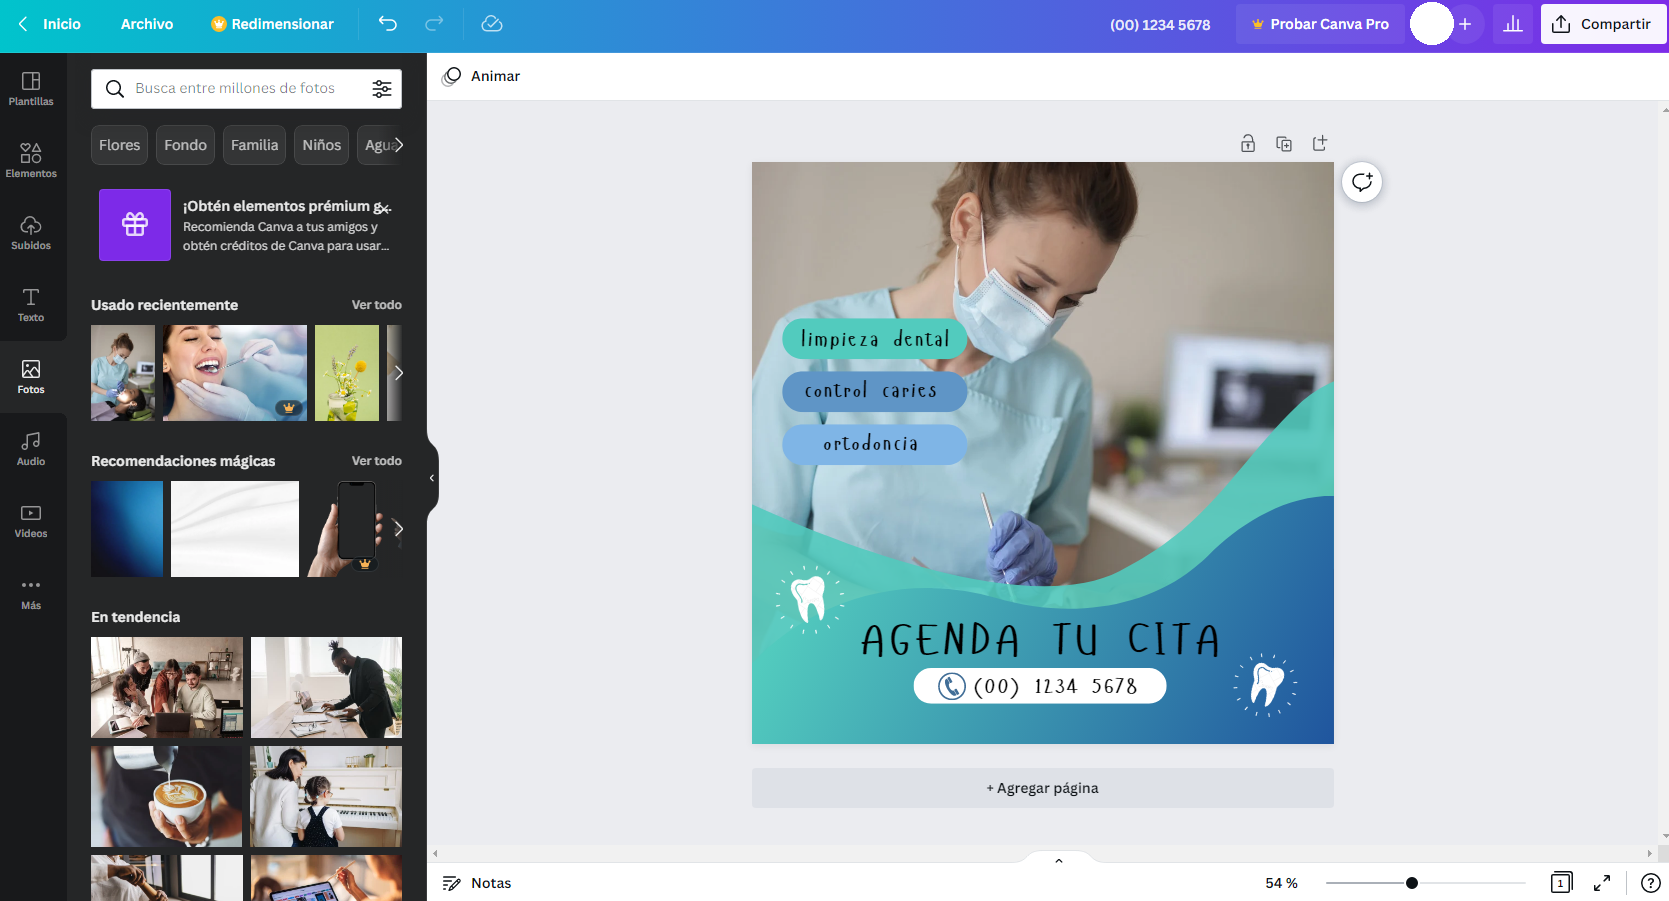Viewport: 1669px width, 901px height.
Task: Open the Elementos sidebar panel
Action: (x=31, y=161)
